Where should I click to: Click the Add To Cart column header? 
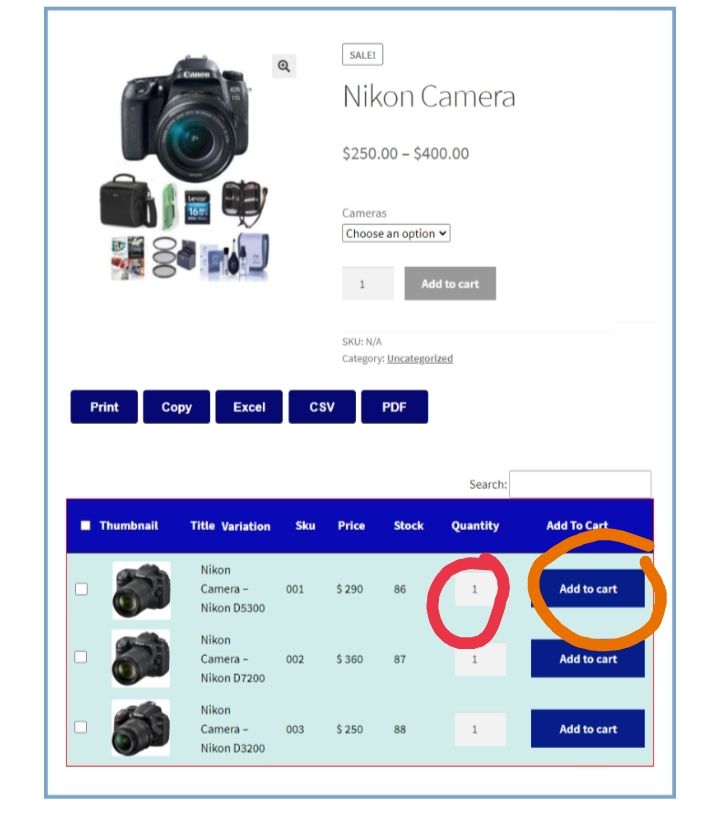point(577,526)
